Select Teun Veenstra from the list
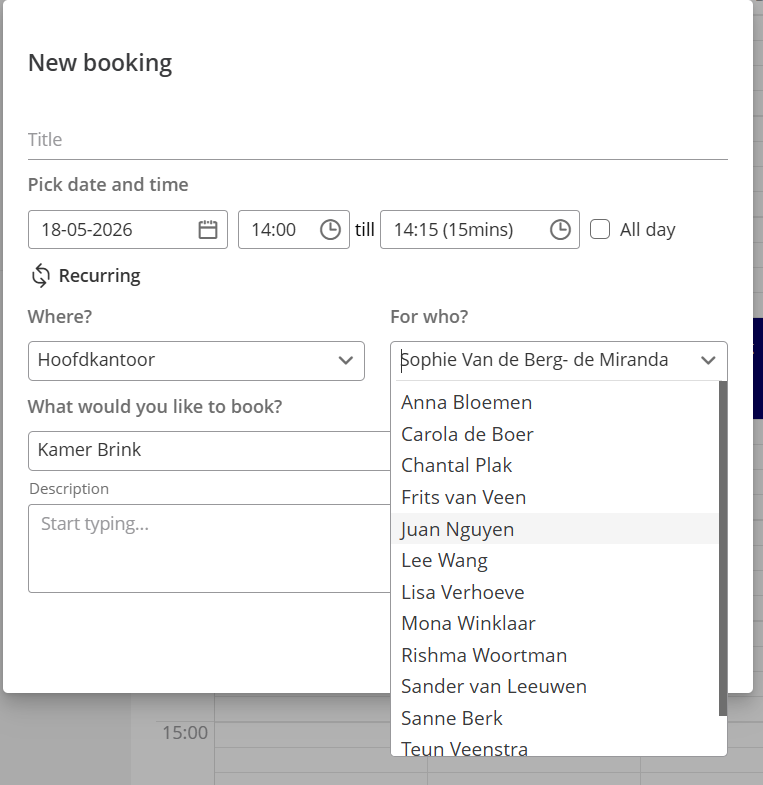763x785 pixels. pos(555,746)
